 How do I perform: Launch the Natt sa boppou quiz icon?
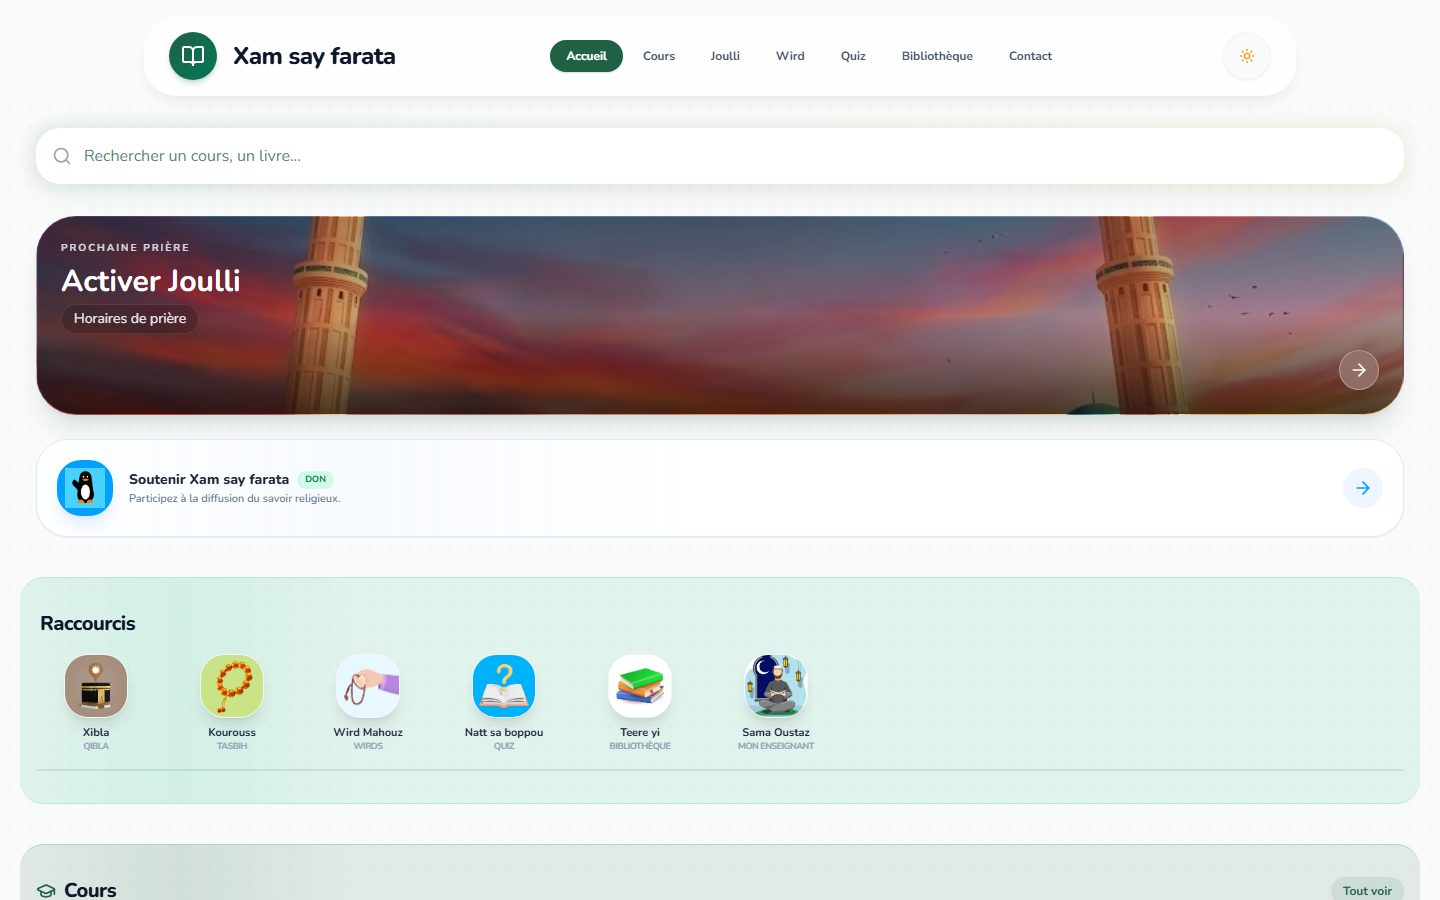504,686
